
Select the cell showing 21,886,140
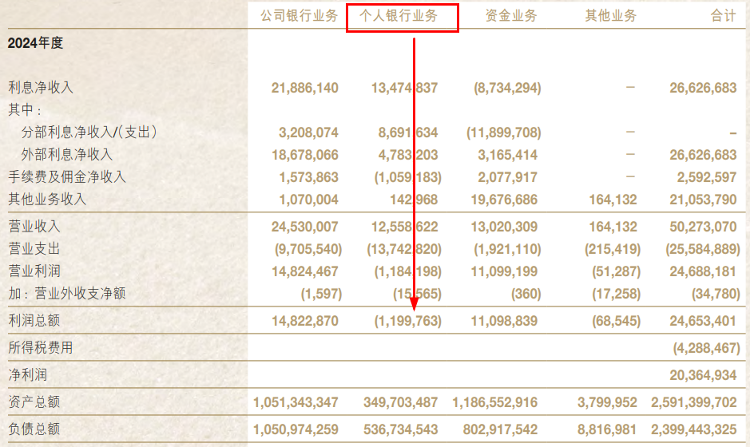pyautogui.click(x=305, y=88)
